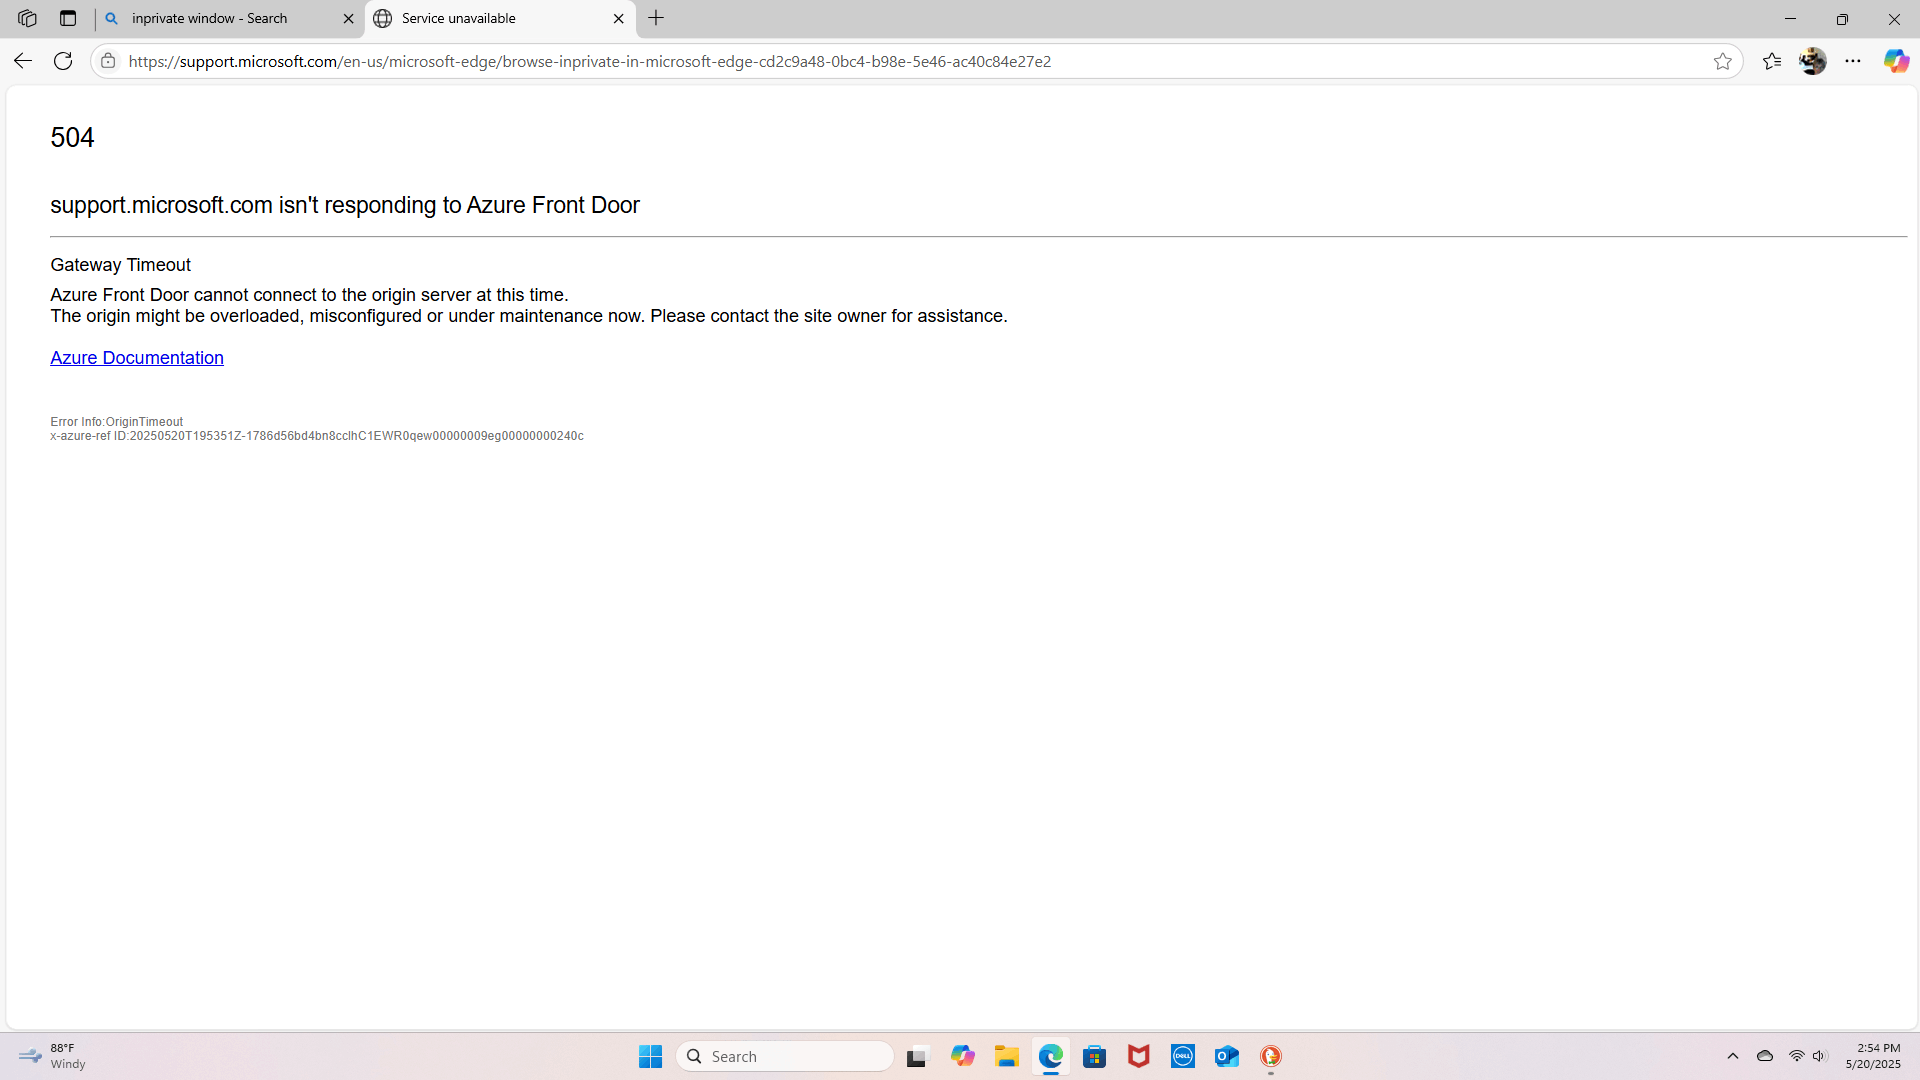Image resolution: width=1920 pixels, height=1080 pixels.
Task: Open File Explorer from the taskbar
Action: point(1006,1056)
